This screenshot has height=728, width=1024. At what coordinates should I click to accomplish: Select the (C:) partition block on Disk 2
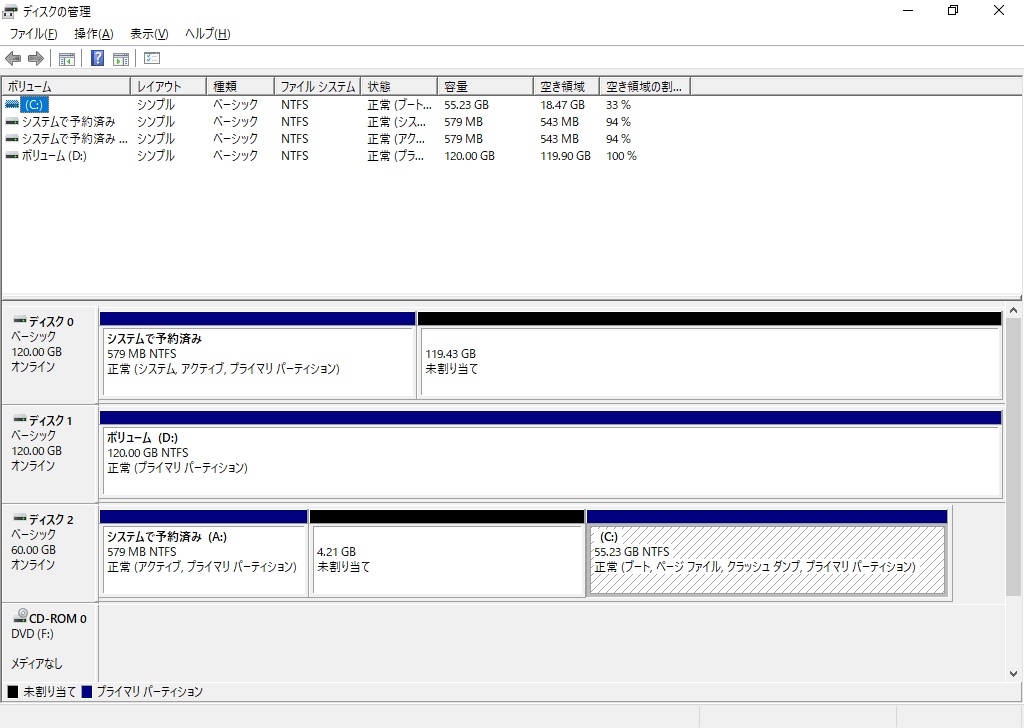coord(767,553)
